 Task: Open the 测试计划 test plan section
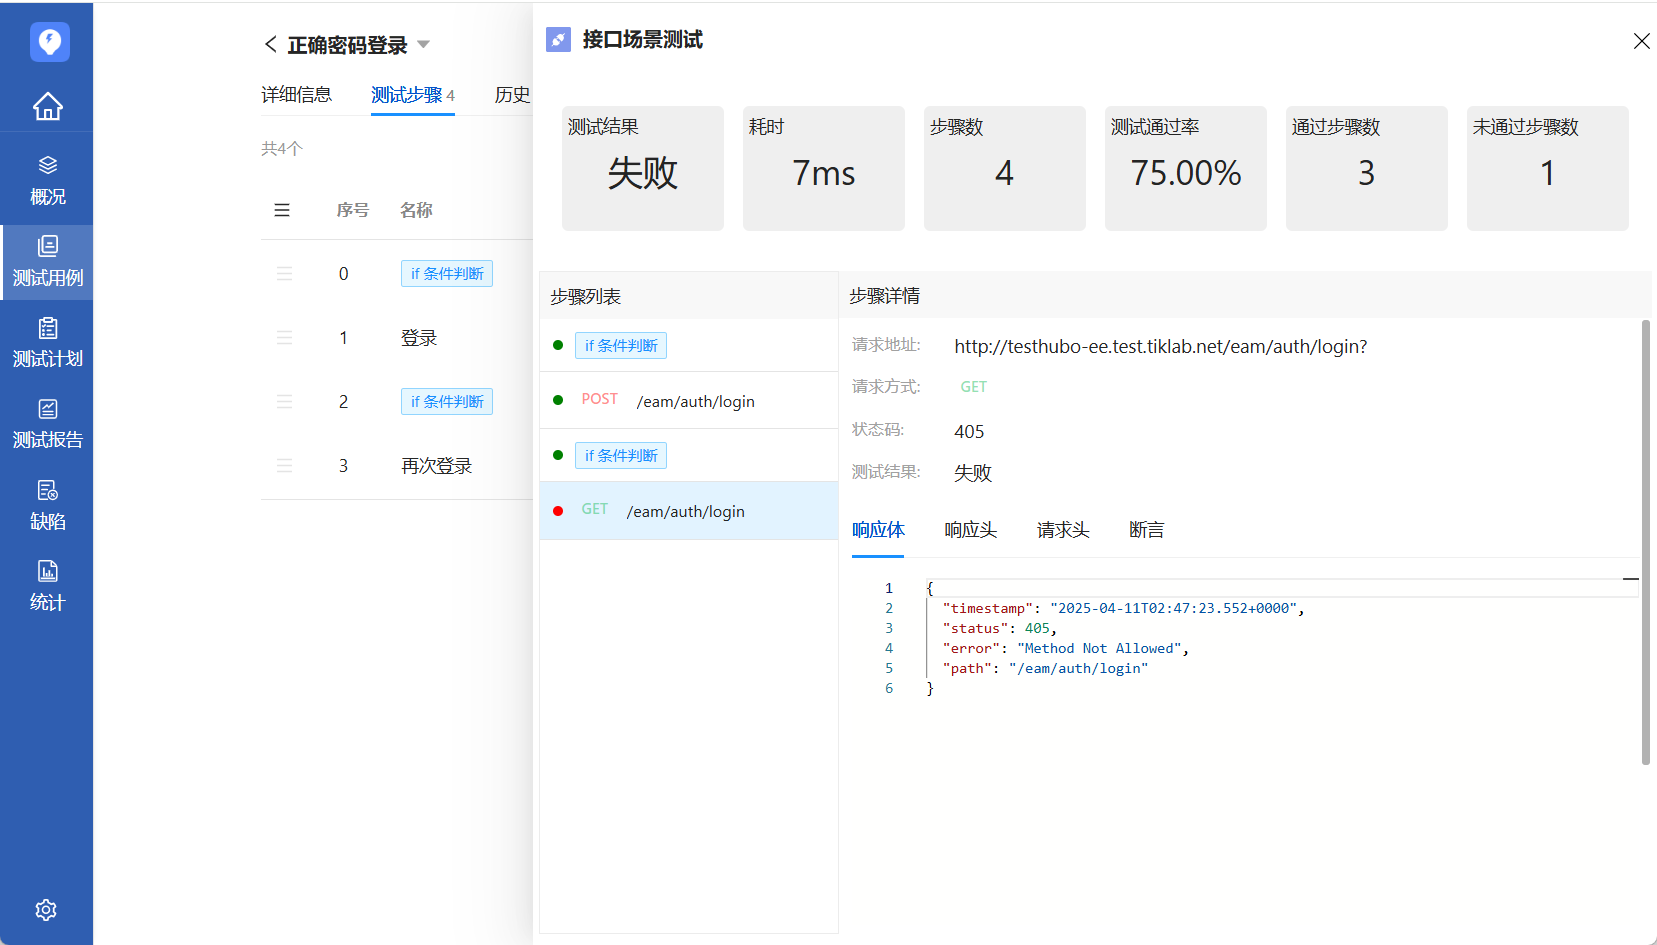click(x=47, y=343)
